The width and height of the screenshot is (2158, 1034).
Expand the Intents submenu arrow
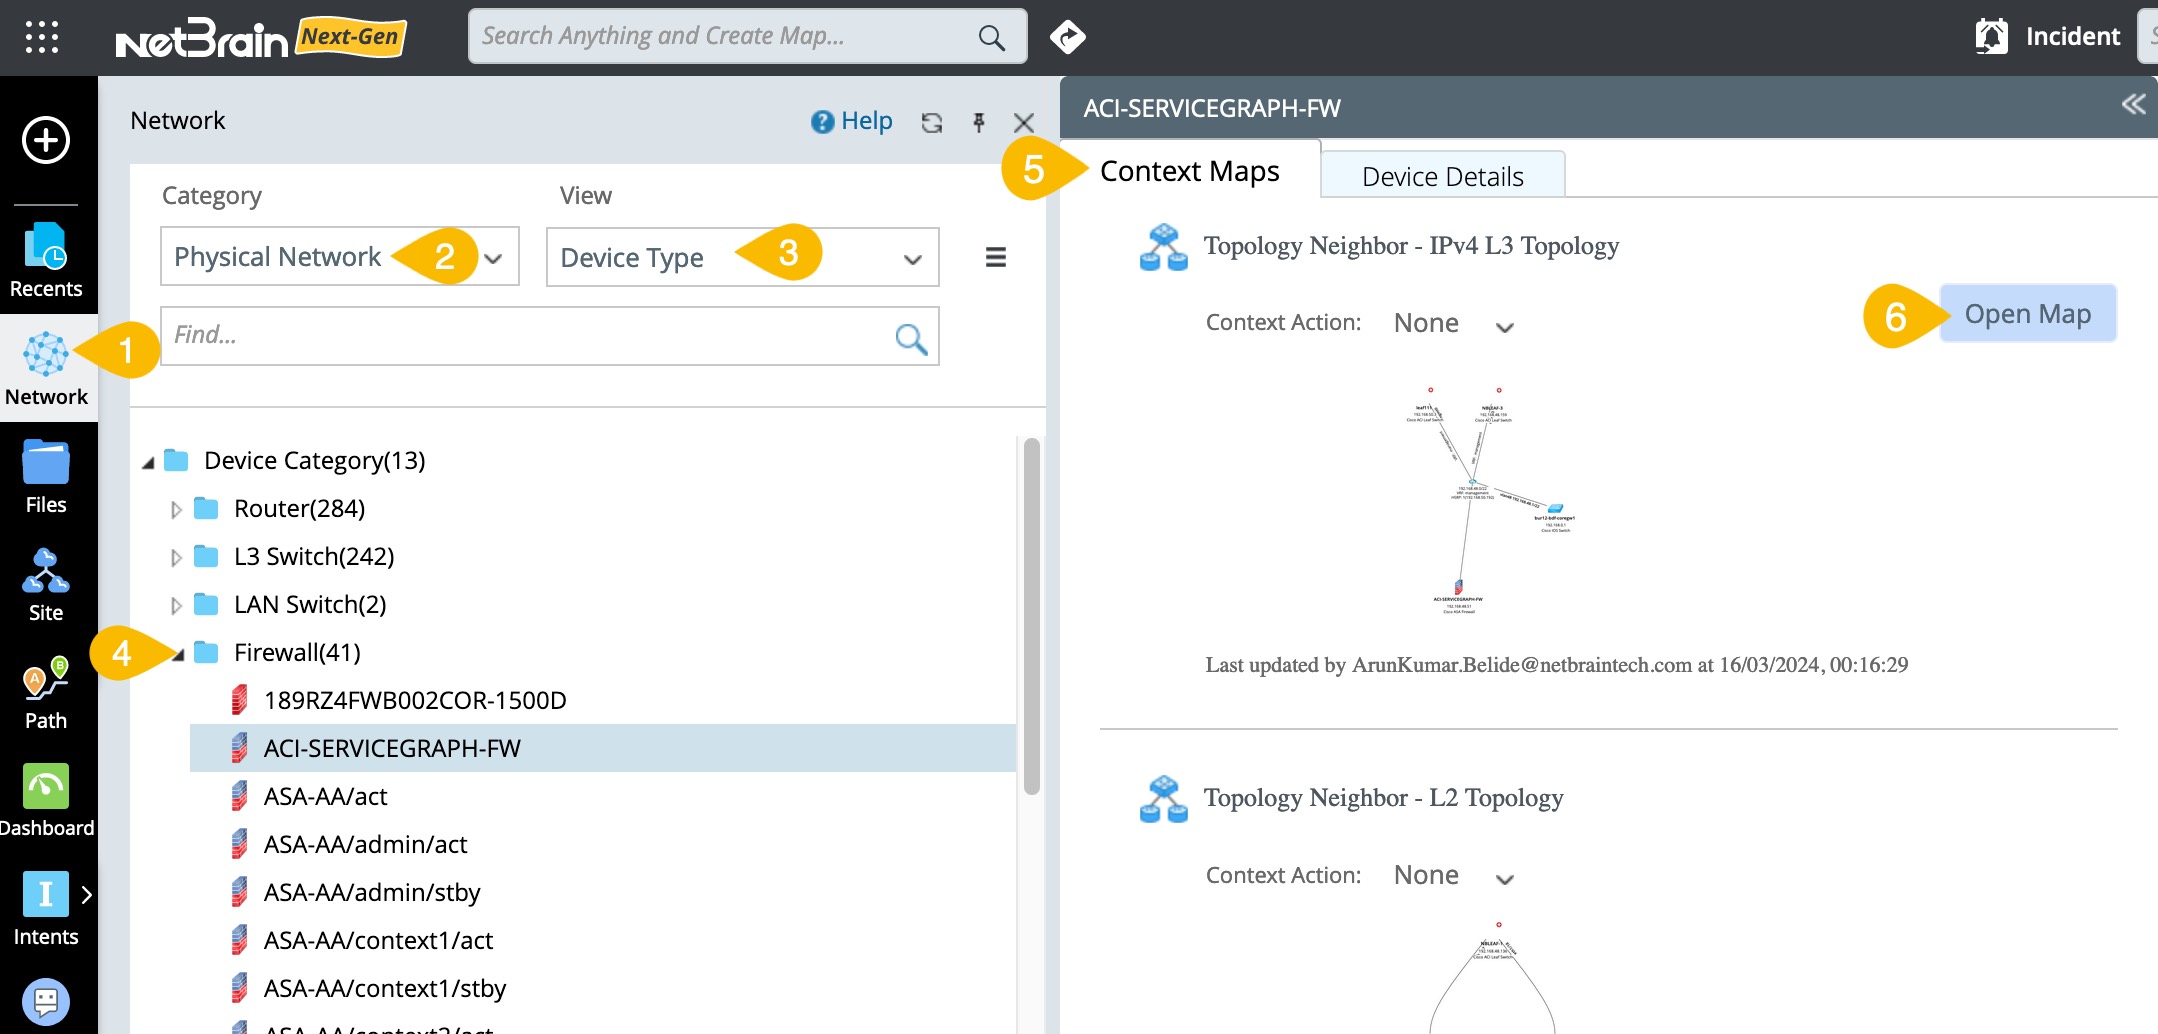point(86,894)
